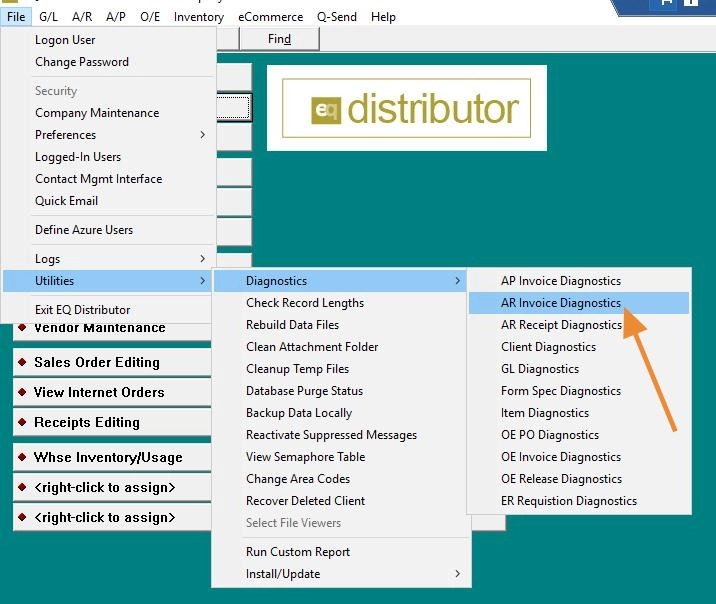The width and height of the screenshot is (716, 604).
Task: Open the O/E menu
Action: [150, 17]
